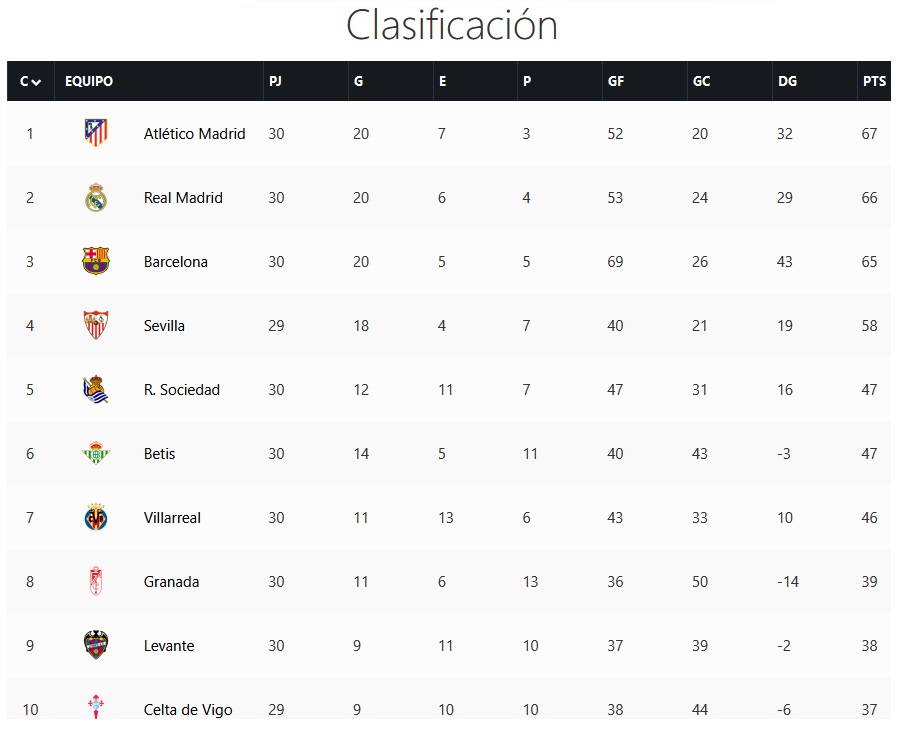Click the Sevilla crest icon

(96, 325)
